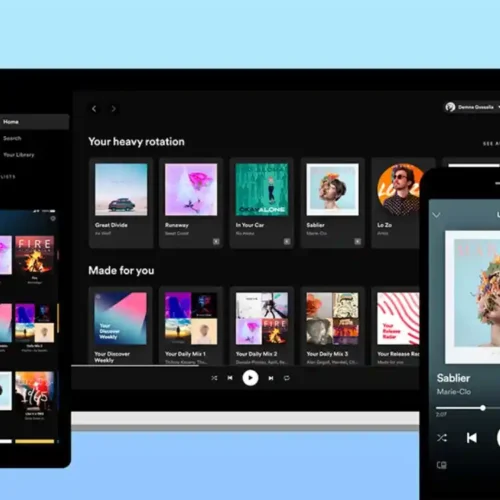Click 'Your Daily Mix 1' label text
Viewport: 500px width, 500px height.
pyautogui.click(x=185, y=354)
